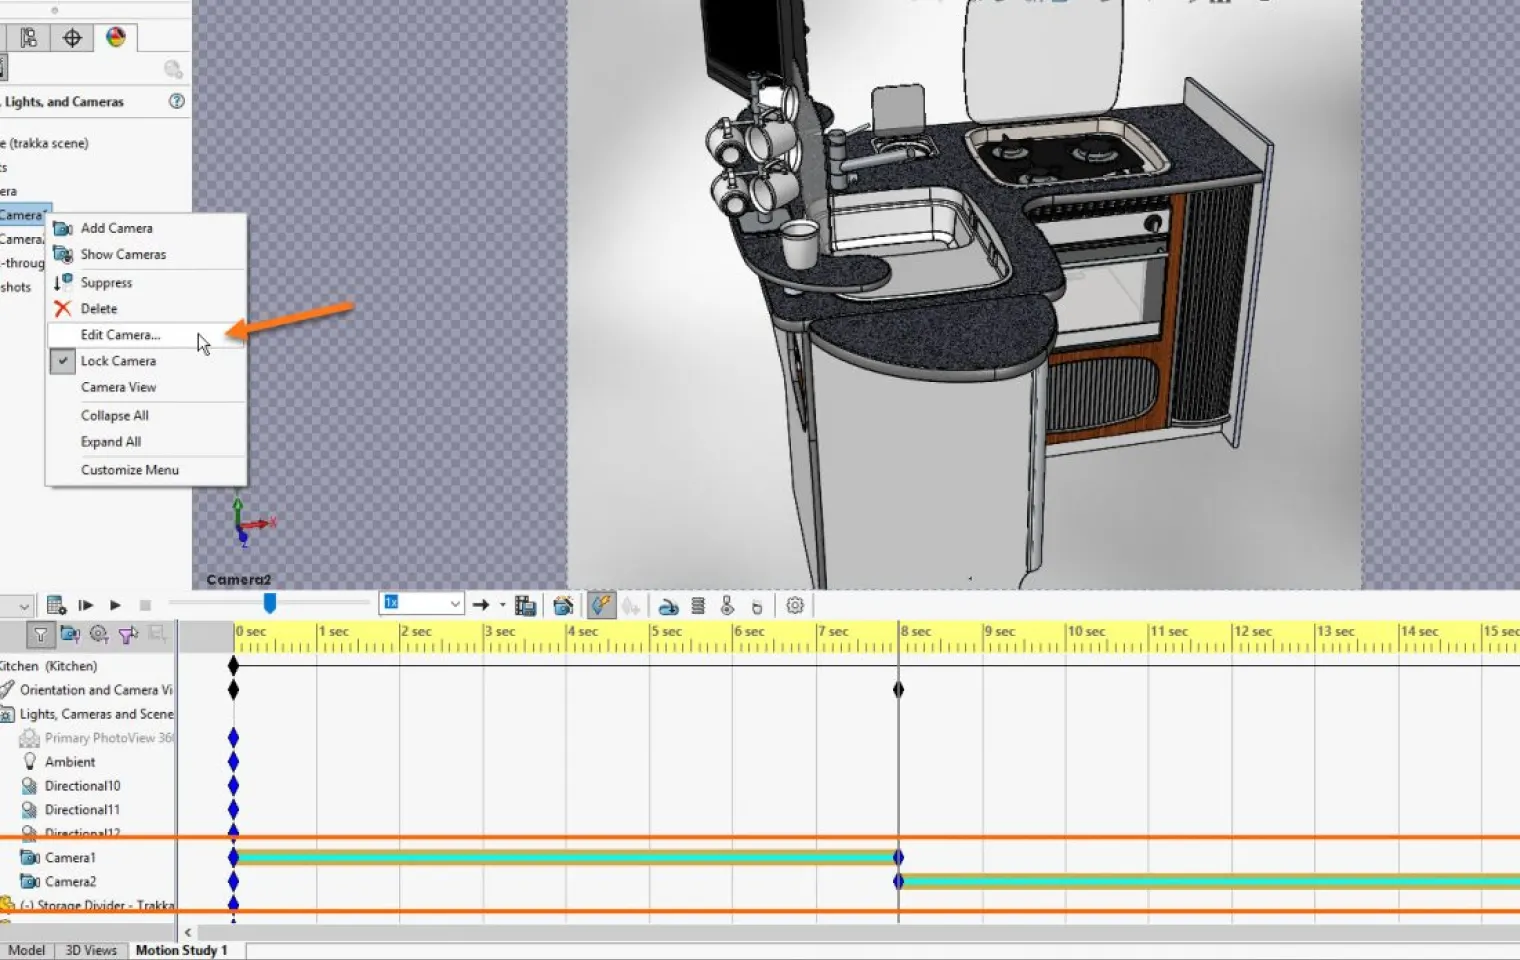Click the Calculate motion study icon
Image resolution: width=1520 pixels, height=960 pixels.
(x=56, y=605)
